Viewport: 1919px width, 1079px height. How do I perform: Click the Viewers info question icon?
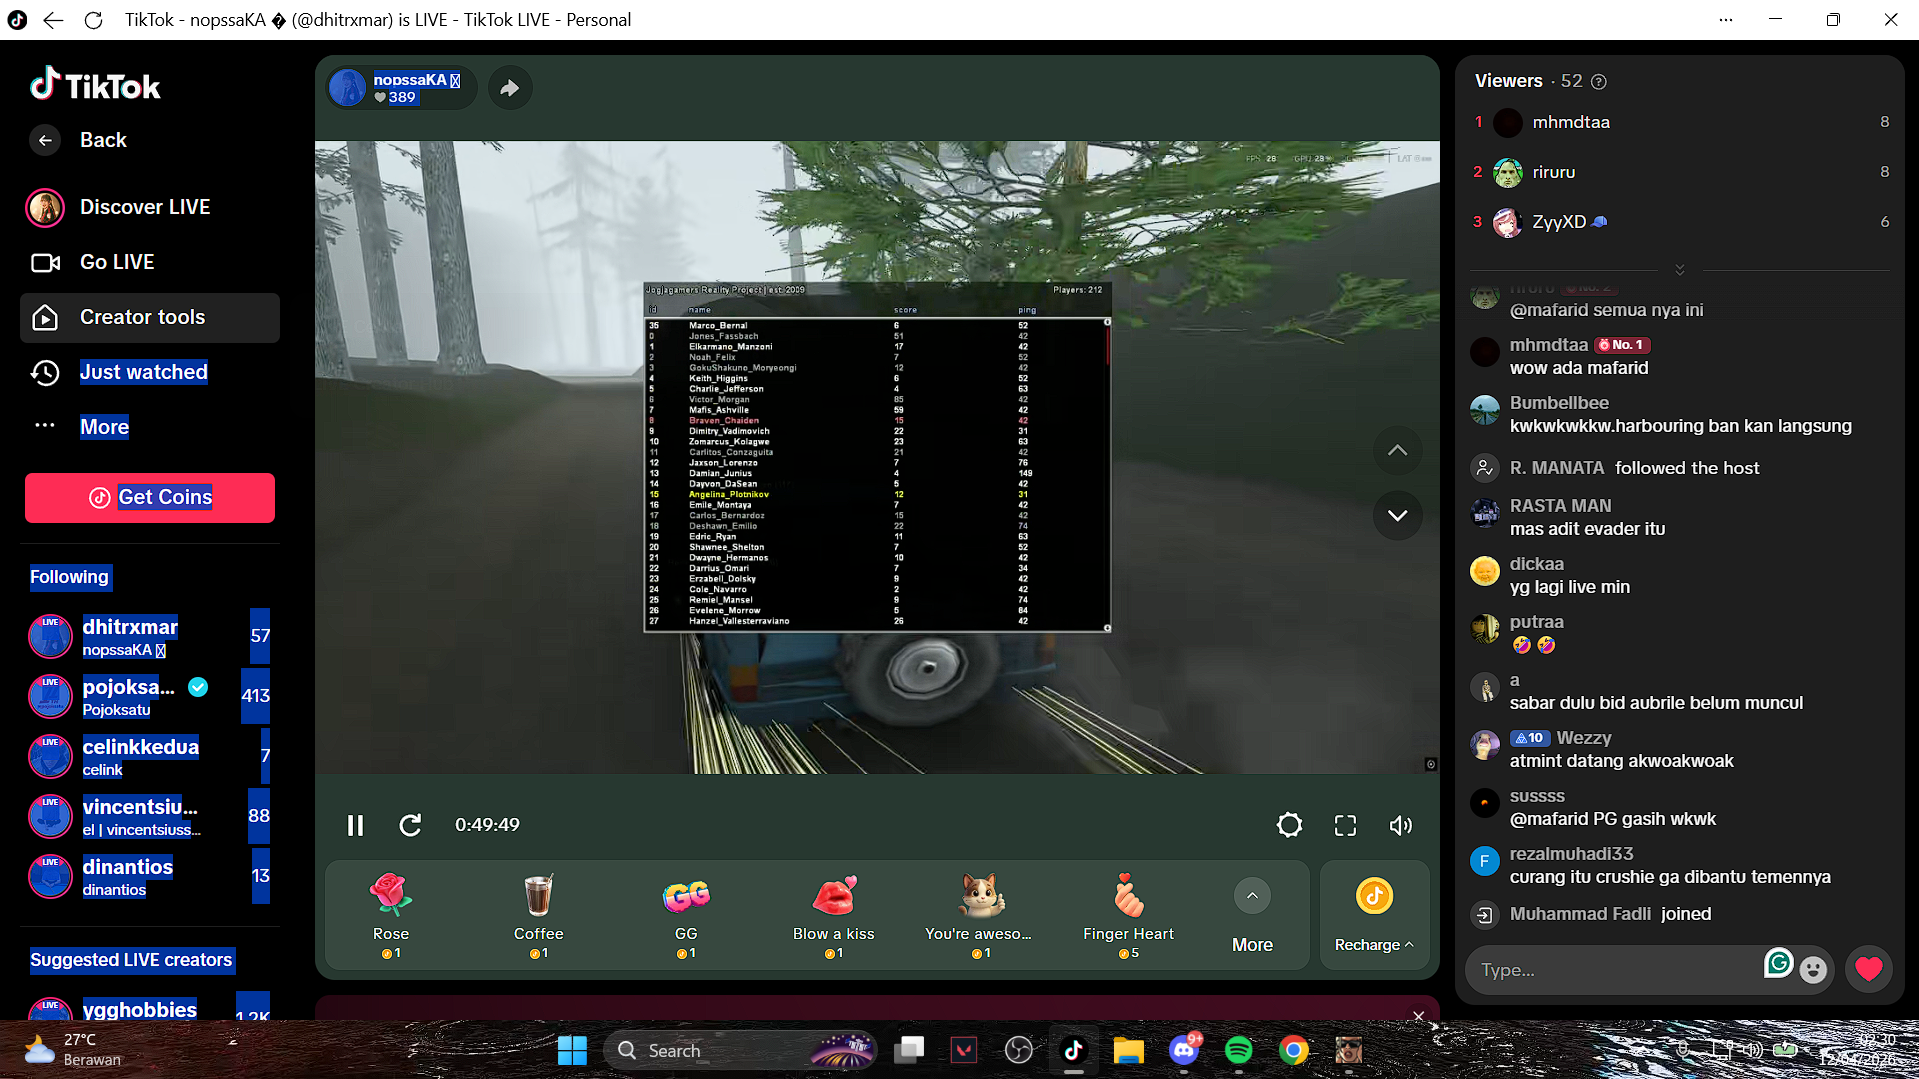[x=1599, y=82]
